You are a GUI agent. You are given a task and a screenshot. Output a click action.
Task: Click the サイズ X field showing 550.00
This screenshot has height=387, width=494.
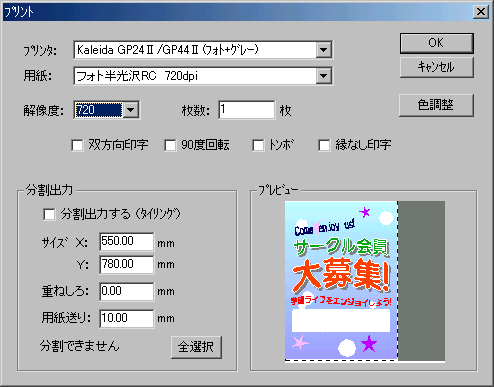pos(127,242)
